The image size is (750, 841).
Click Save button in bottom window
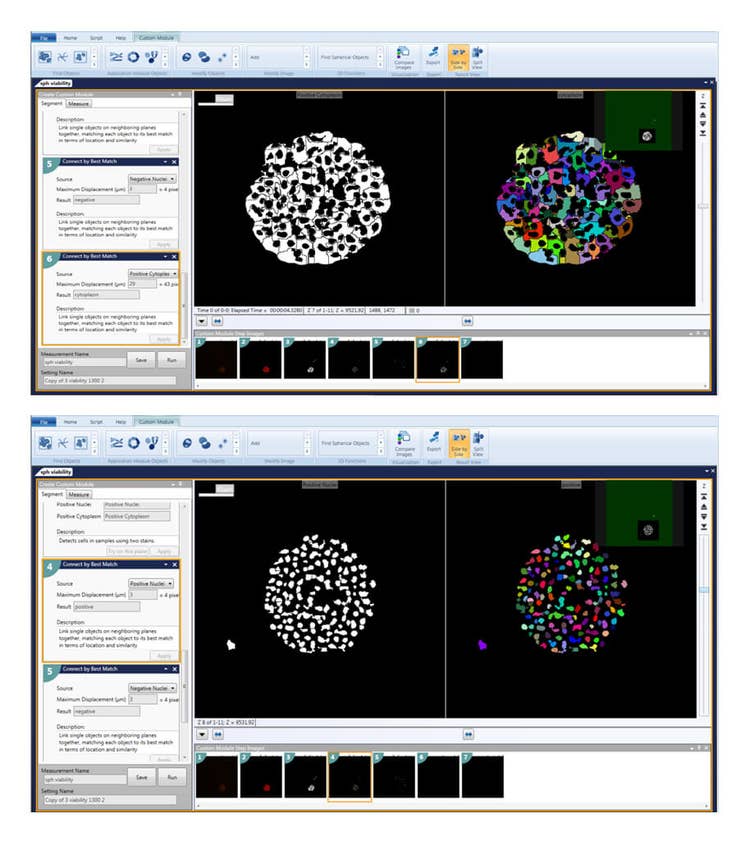tap(141, 776)
